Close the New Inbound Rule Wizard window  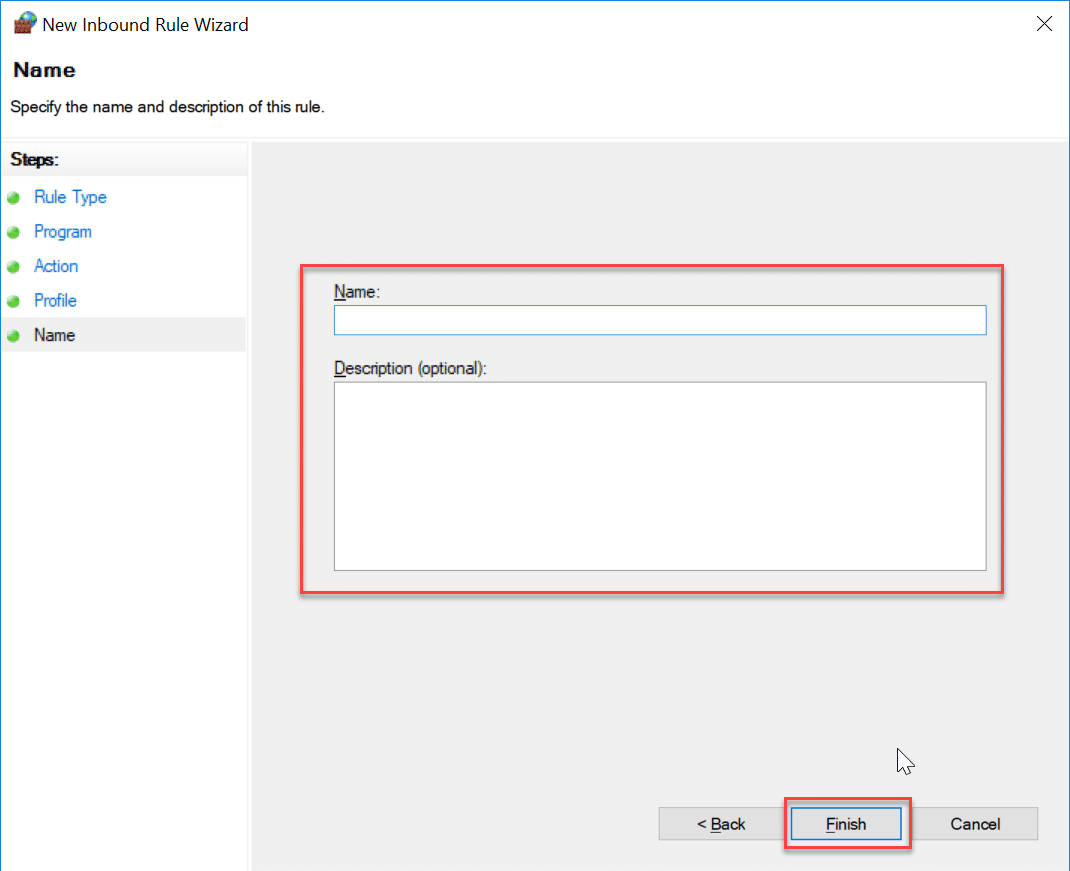1044,23
